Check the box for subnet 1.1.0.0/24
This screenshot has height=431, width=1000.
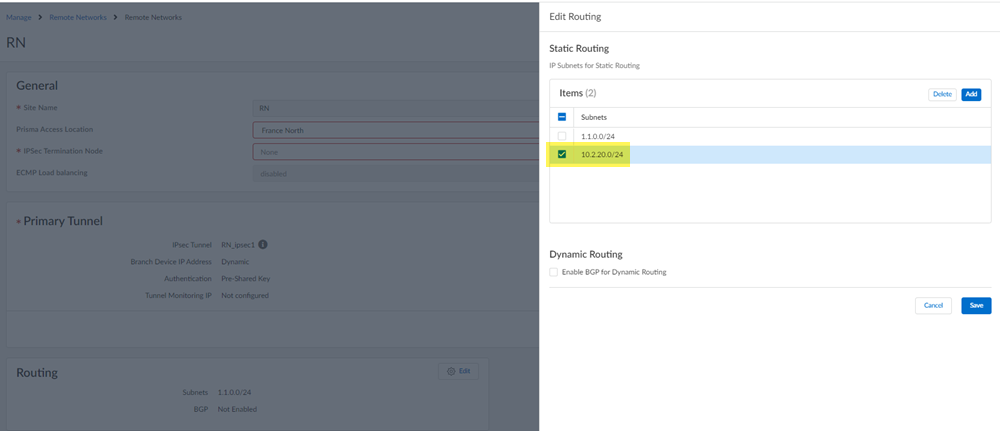click(562, 136)
